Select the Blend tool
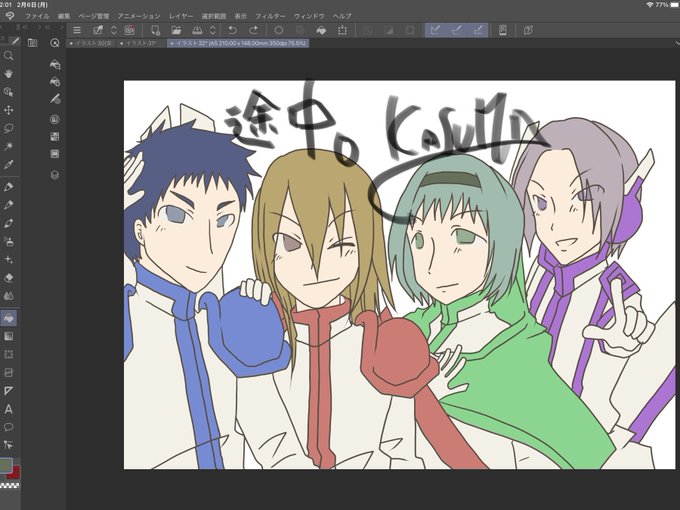Screen dimensions: 680x510 coord(8,296)
